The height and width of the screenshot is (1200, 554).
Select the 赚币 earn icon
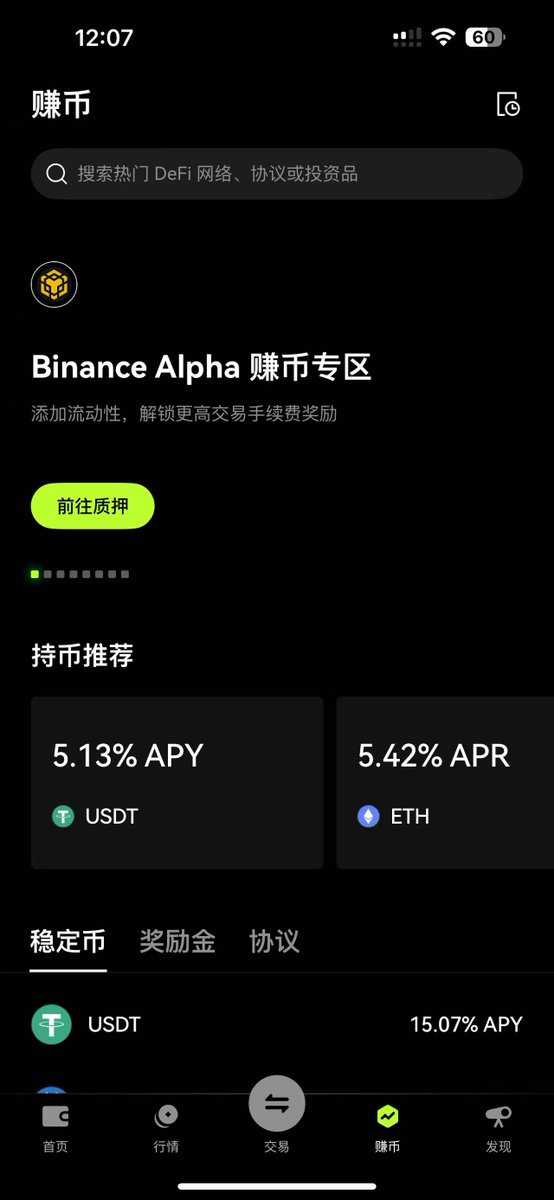387,1116
